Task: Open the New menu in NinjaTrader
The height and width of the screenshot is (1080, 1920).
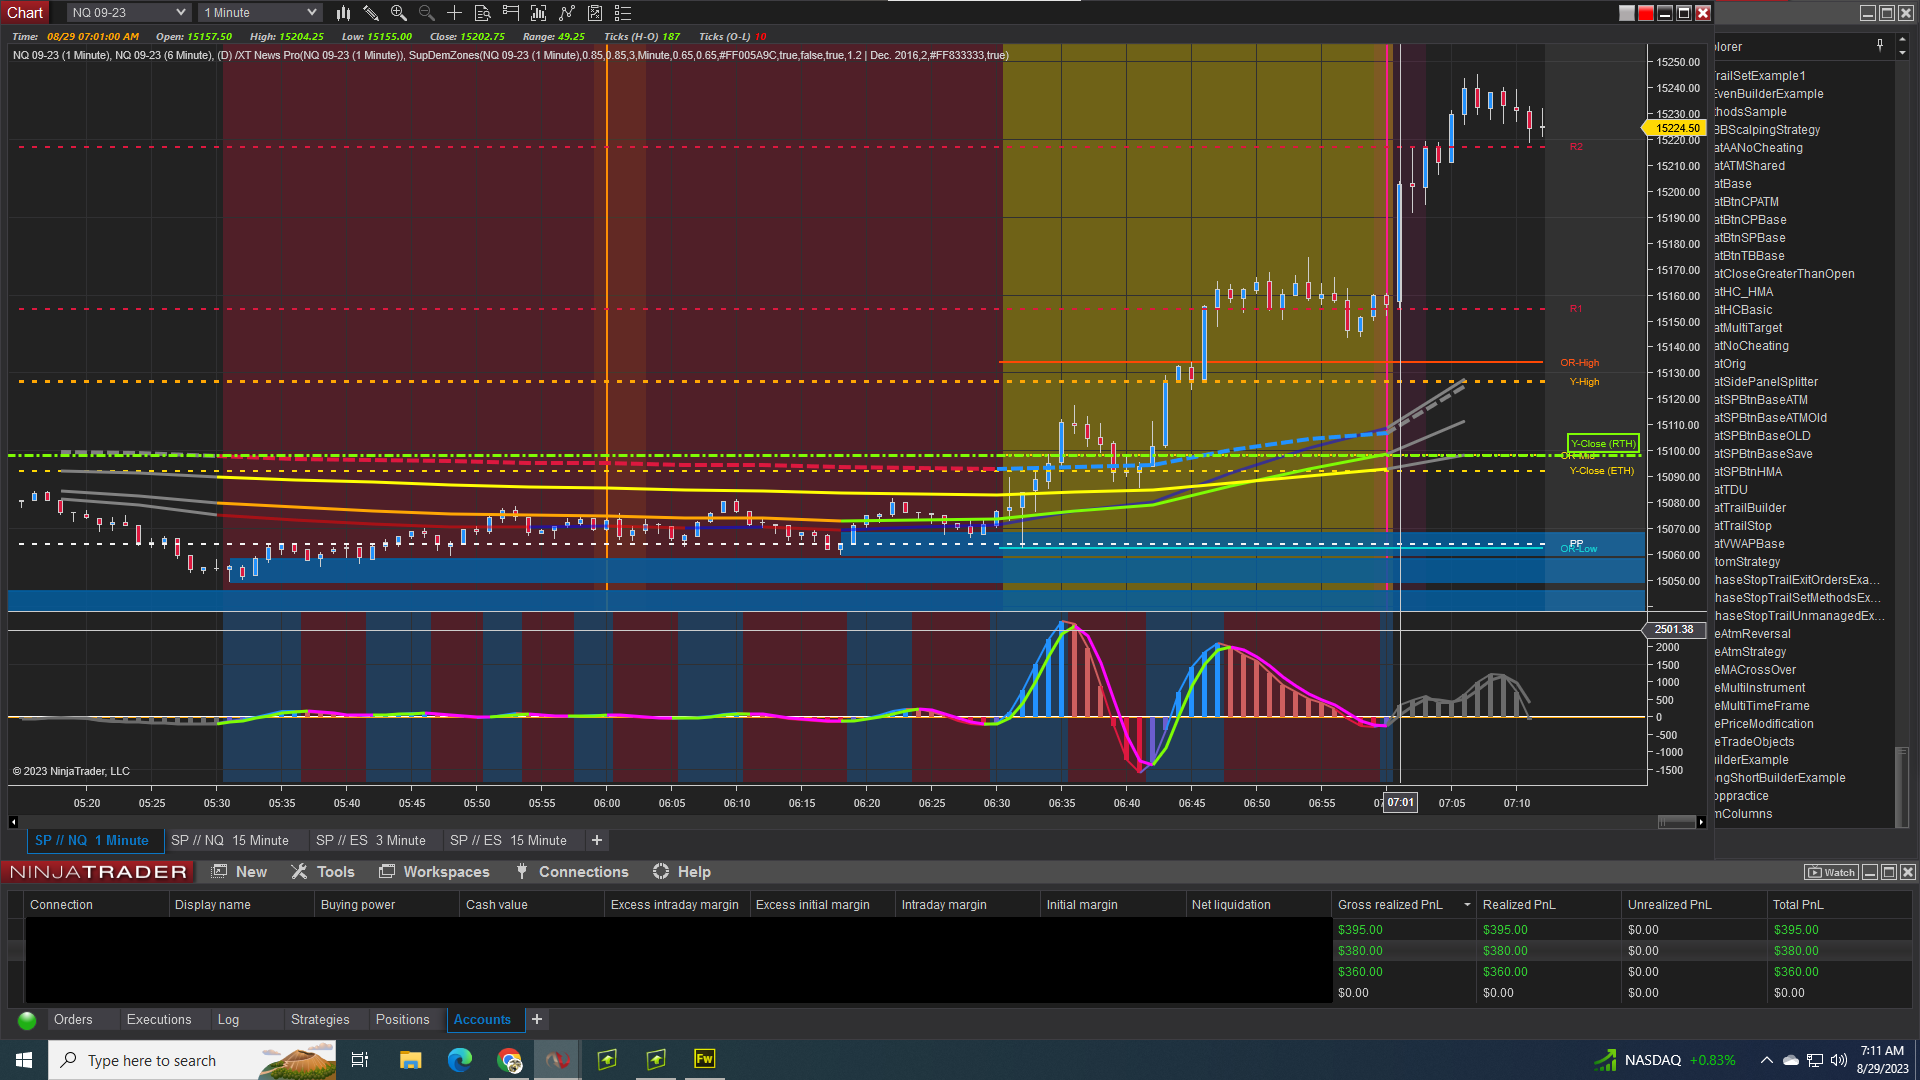Action: point(240,872)
